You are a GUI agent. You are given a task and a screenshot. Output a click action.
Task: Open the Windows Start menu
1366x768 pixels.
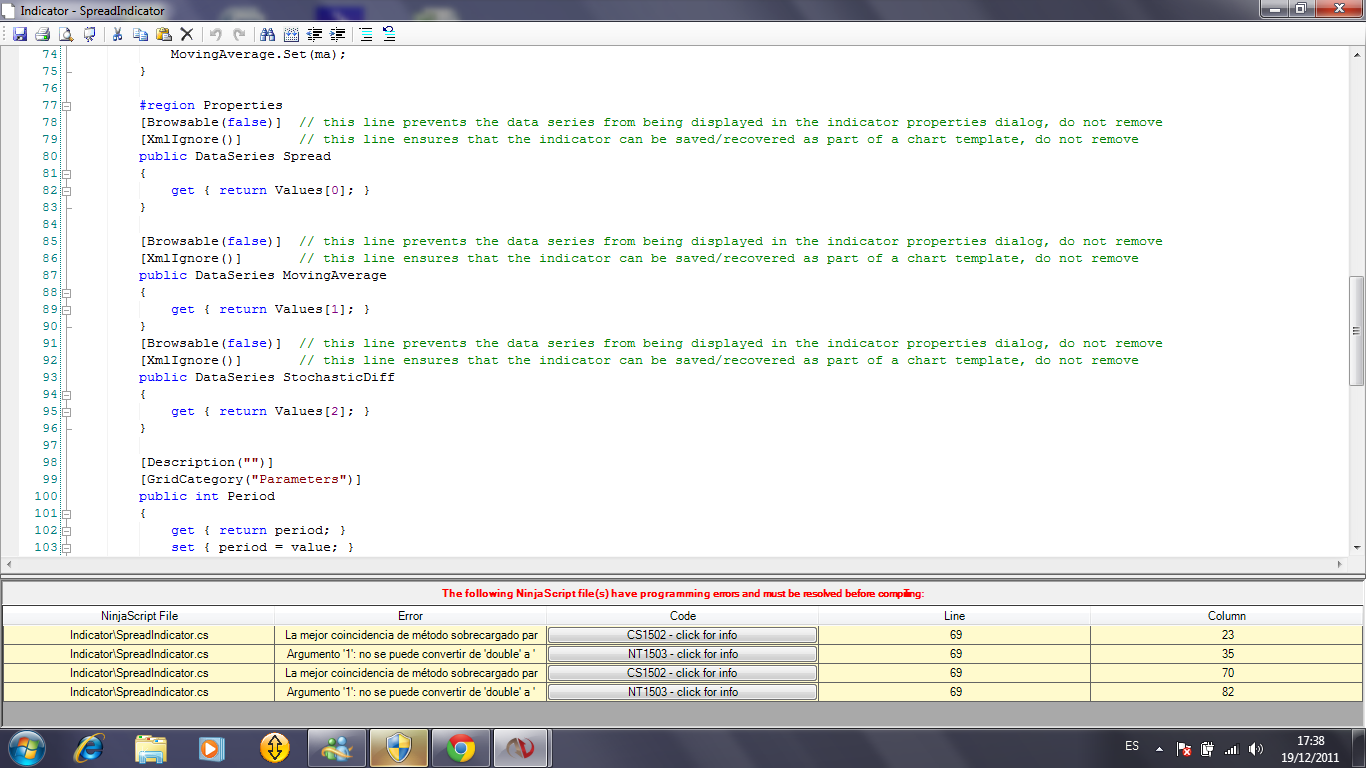point(27,747)
